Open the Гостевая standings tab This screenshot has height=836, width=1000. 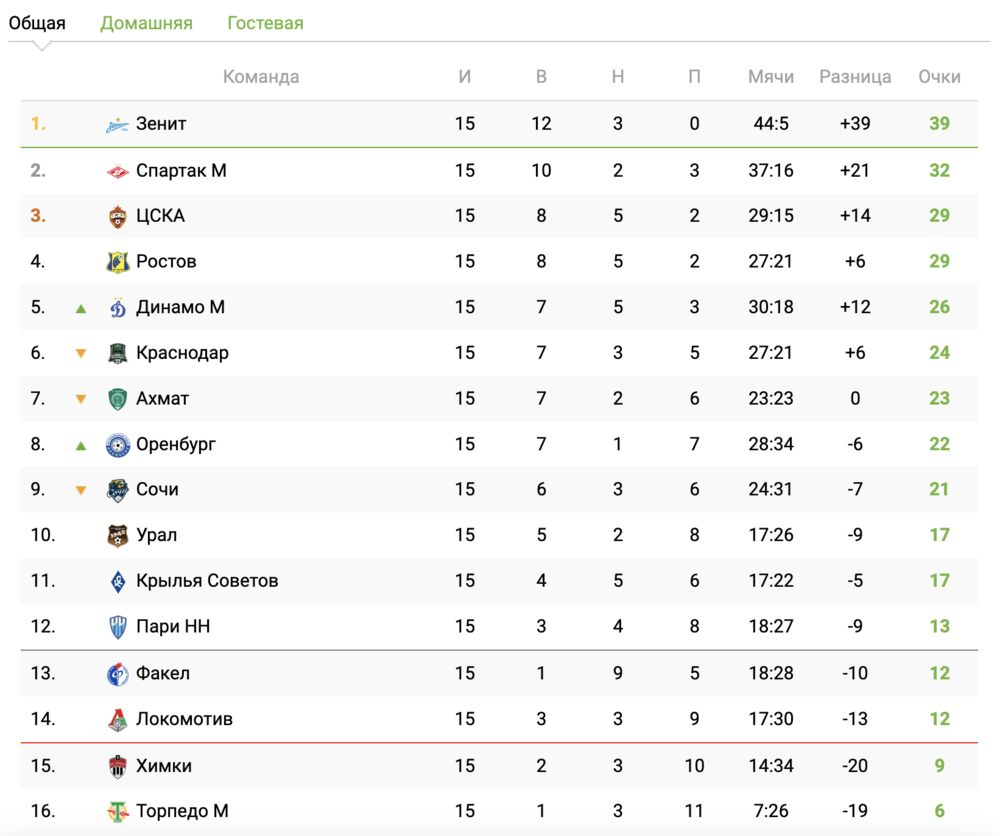(x=265, y=23)
